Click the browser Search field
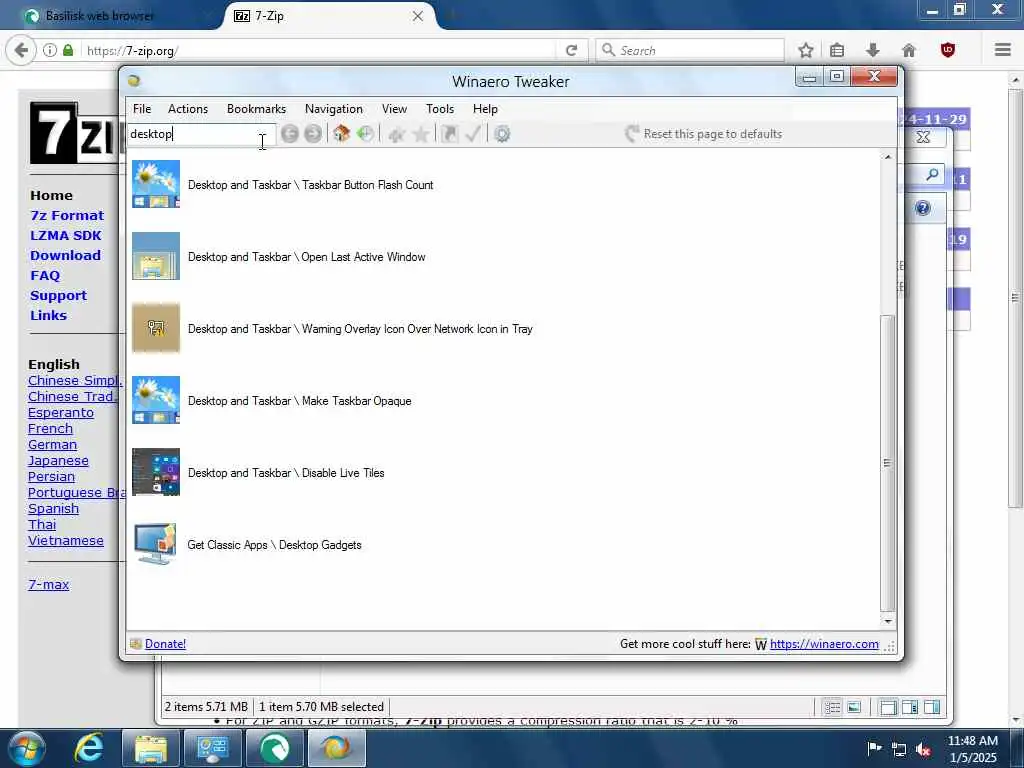Screen dimensions: 1024x768 tap(690, 50)
